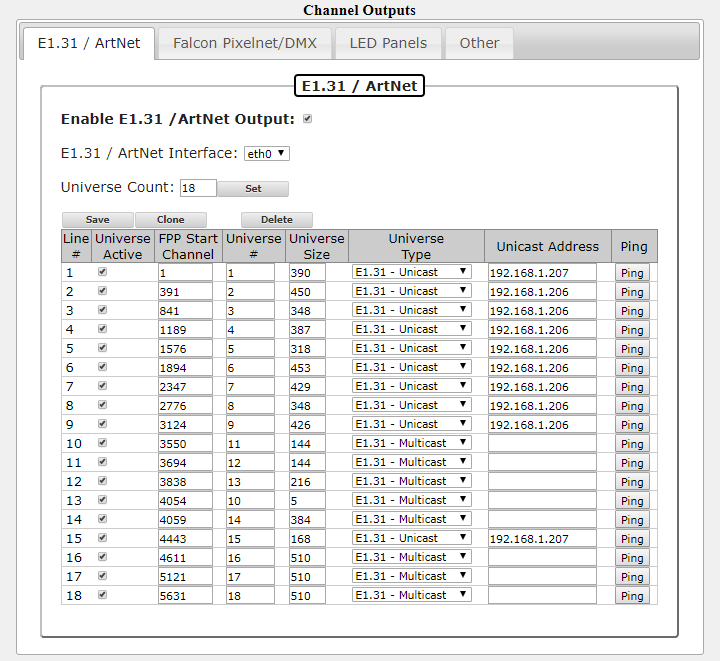Select the Other tab
Image resolution: width=720 pixels, height=661 pixels.
click(x=479, y=43)
